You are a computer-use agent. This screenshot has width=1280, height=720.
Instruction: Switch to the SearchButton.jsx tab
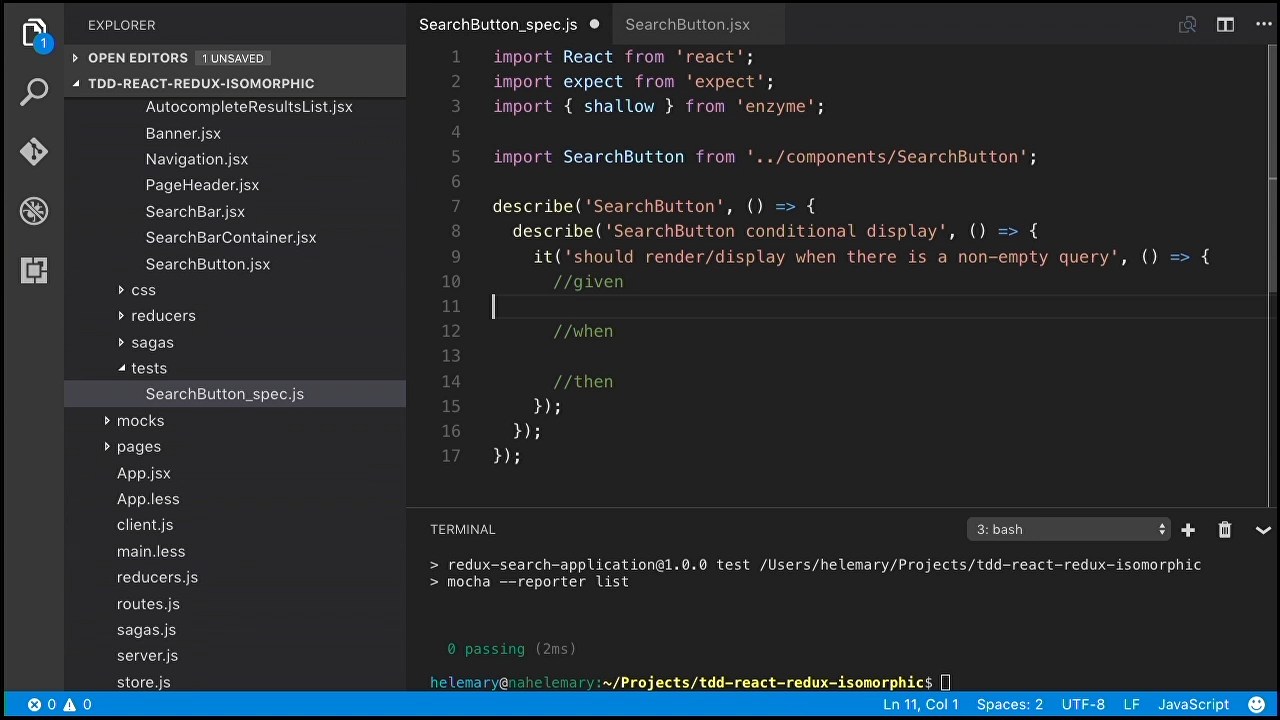688,25
